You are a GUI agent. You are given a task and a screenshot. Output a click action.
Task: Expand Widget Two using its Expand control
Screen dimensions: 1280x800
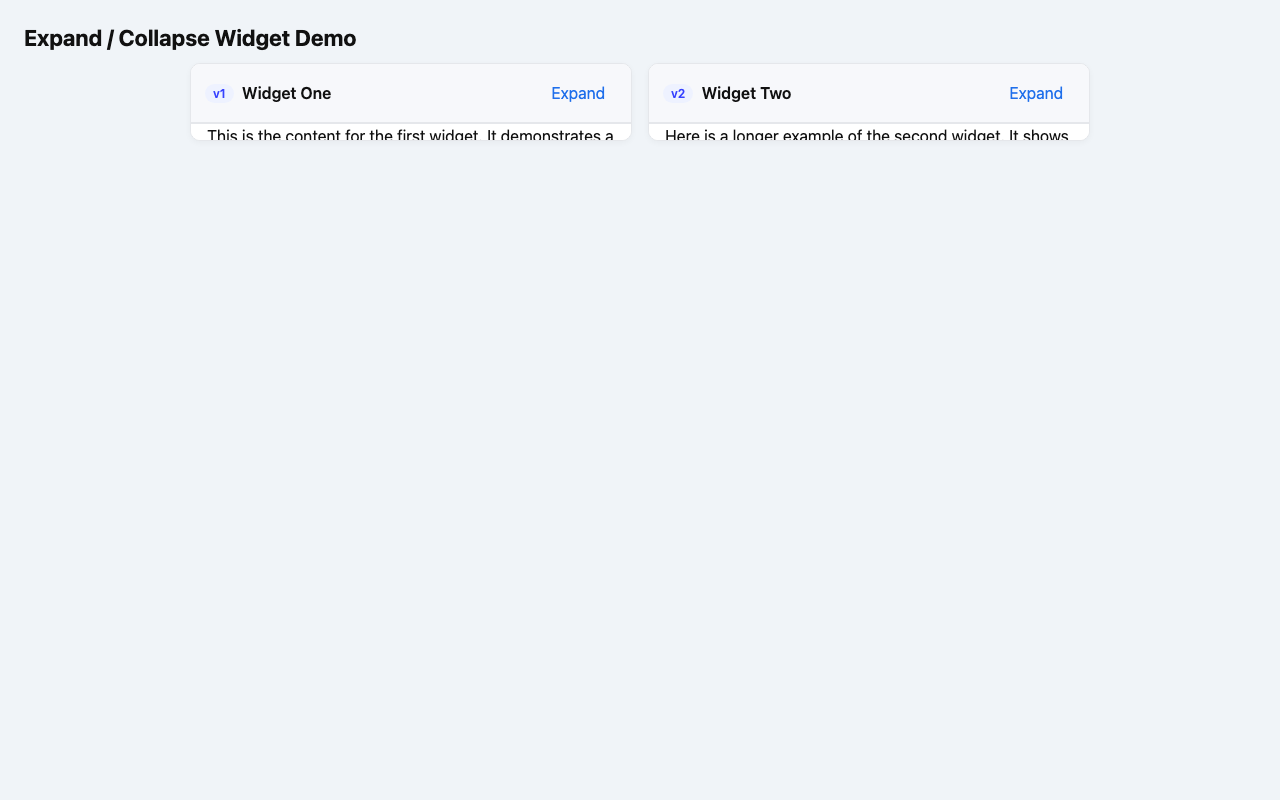(x=1035, y=93)
